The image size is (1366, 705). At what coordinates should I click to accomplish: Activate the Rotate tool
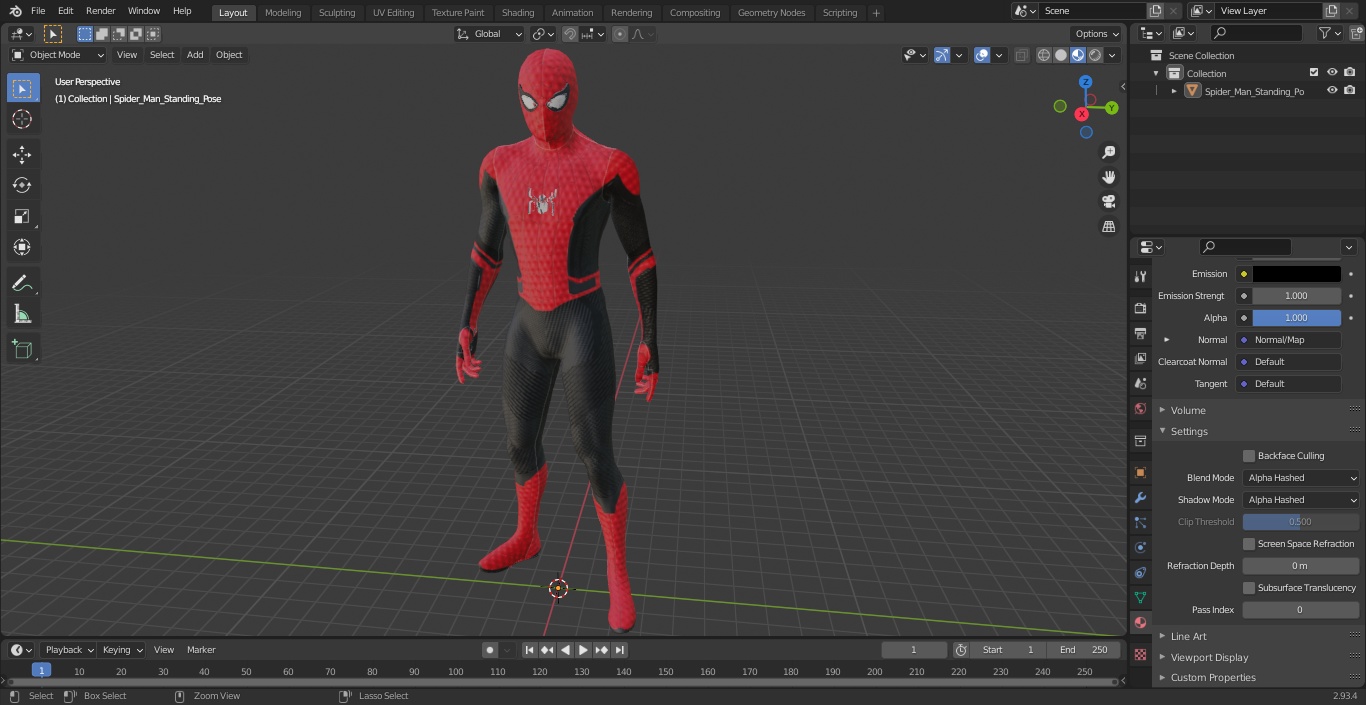pos(22,185)
